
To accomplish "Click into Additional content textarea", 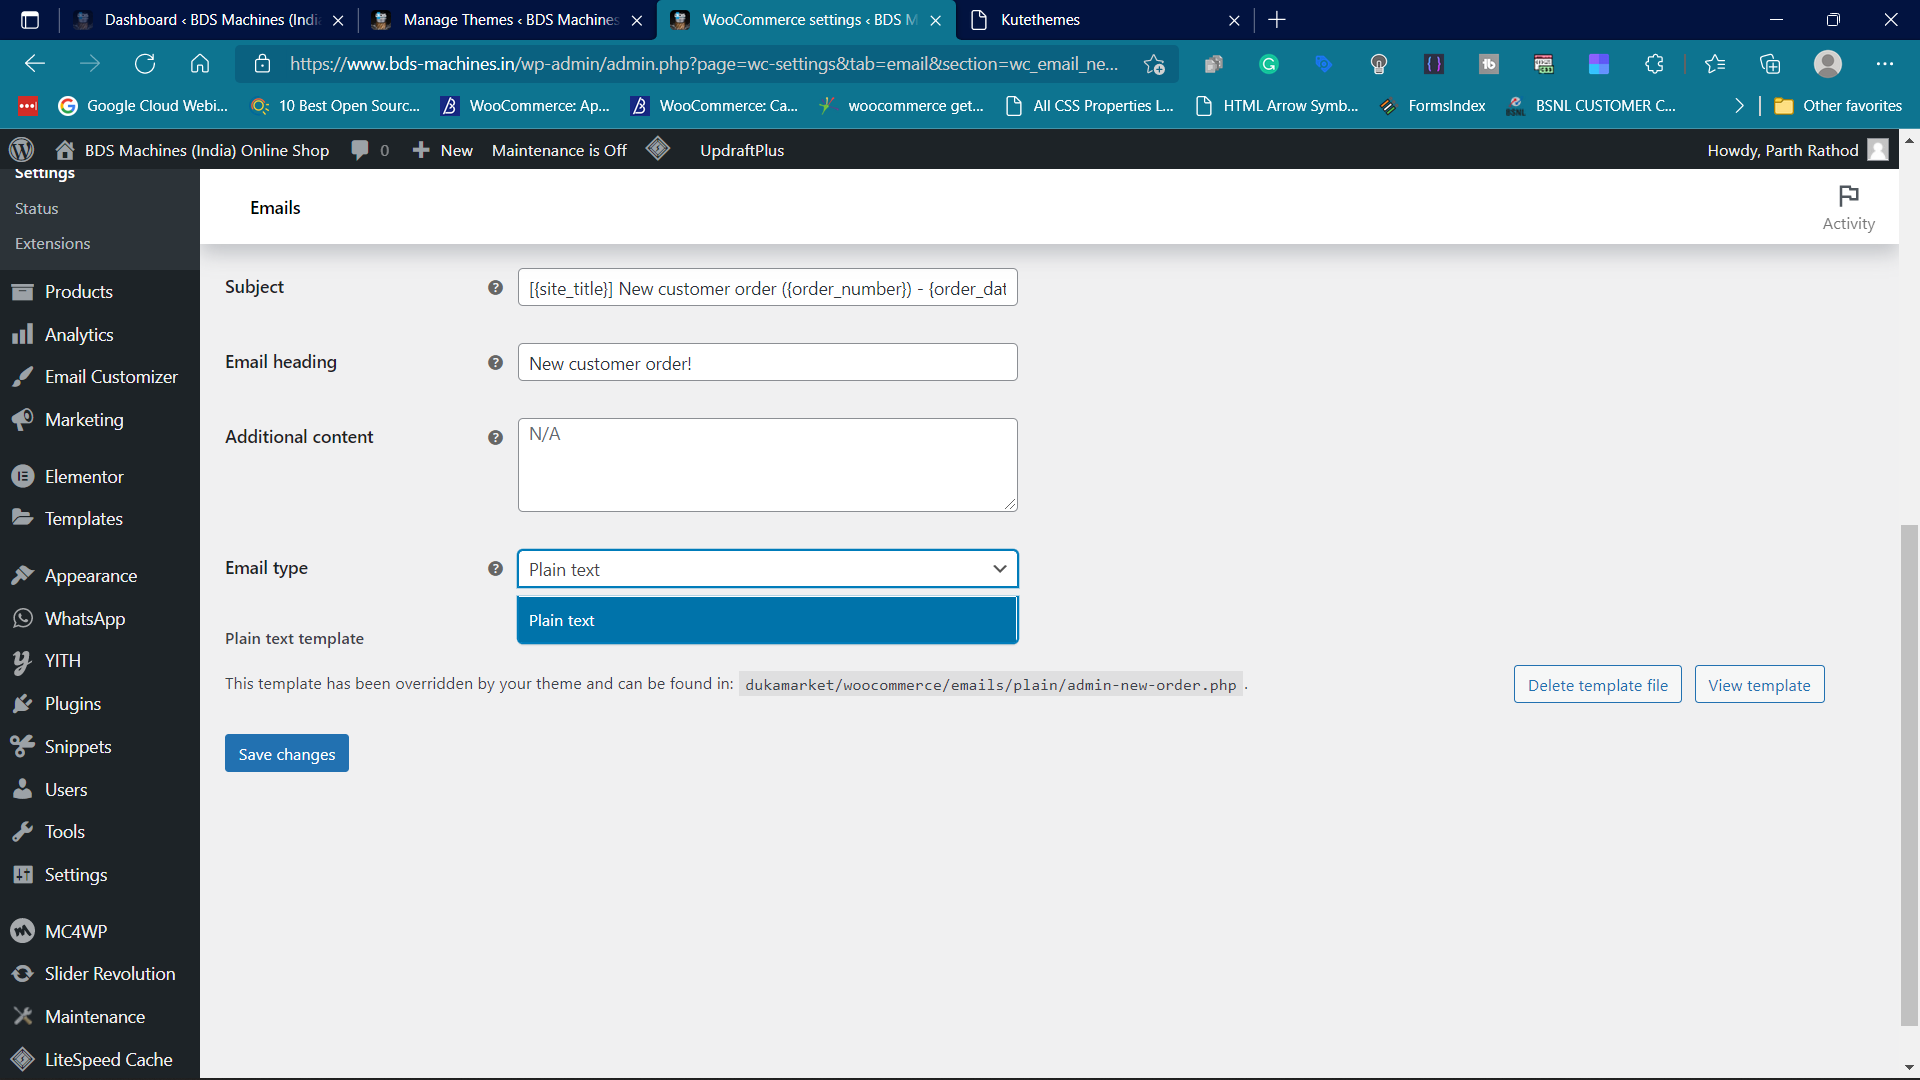I will pos(767,465).
